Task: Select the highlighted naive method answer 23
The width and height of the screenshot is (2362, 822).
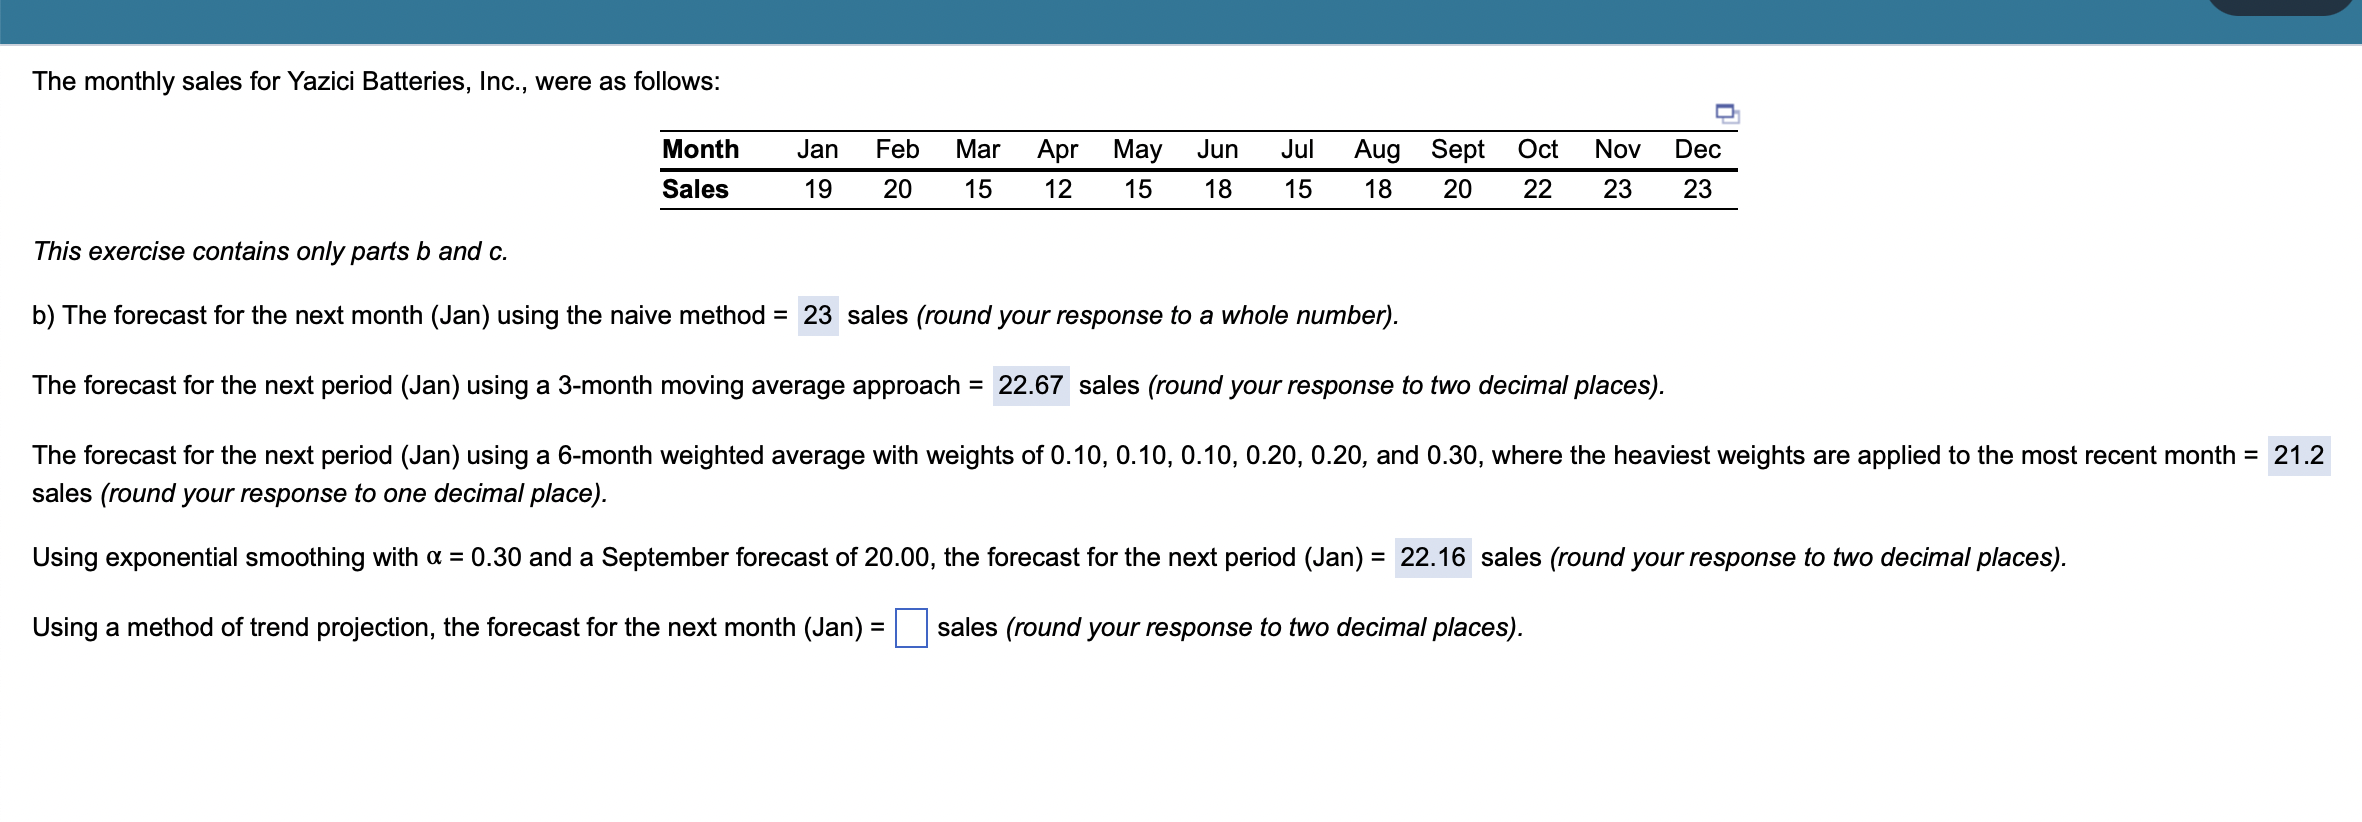Action: point(817,315)
